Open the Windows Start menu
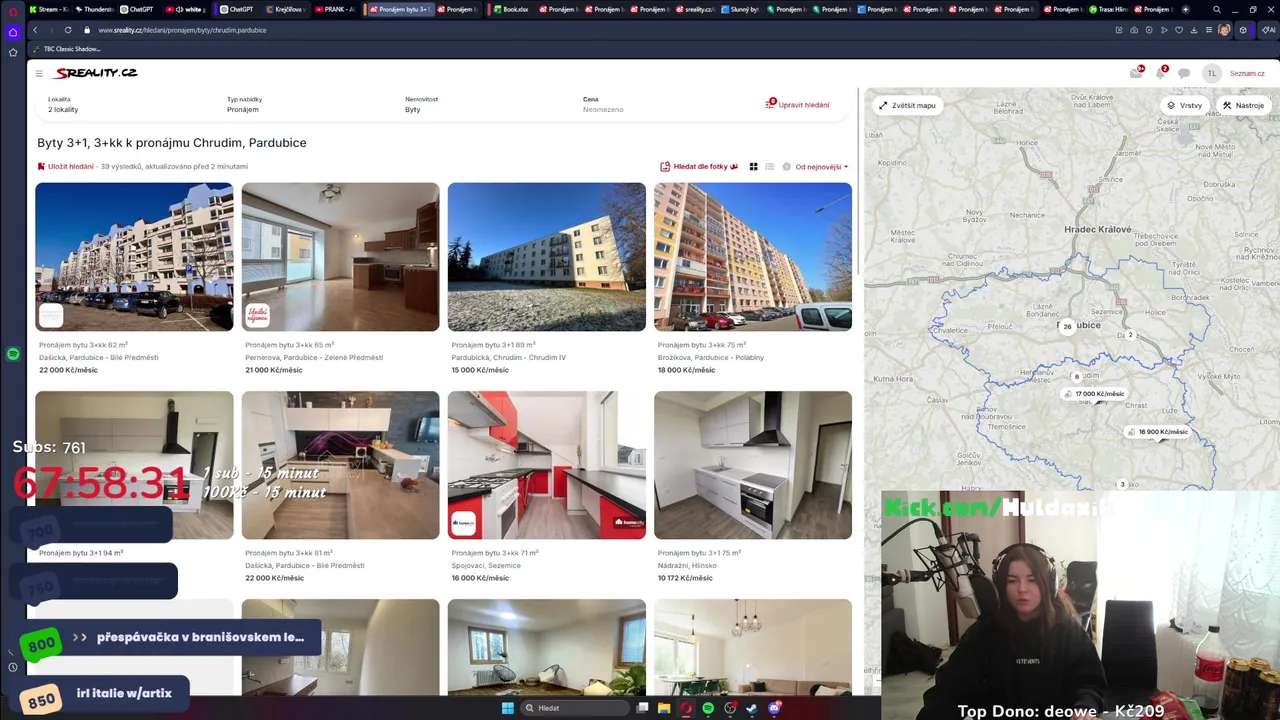 point(507,708)
